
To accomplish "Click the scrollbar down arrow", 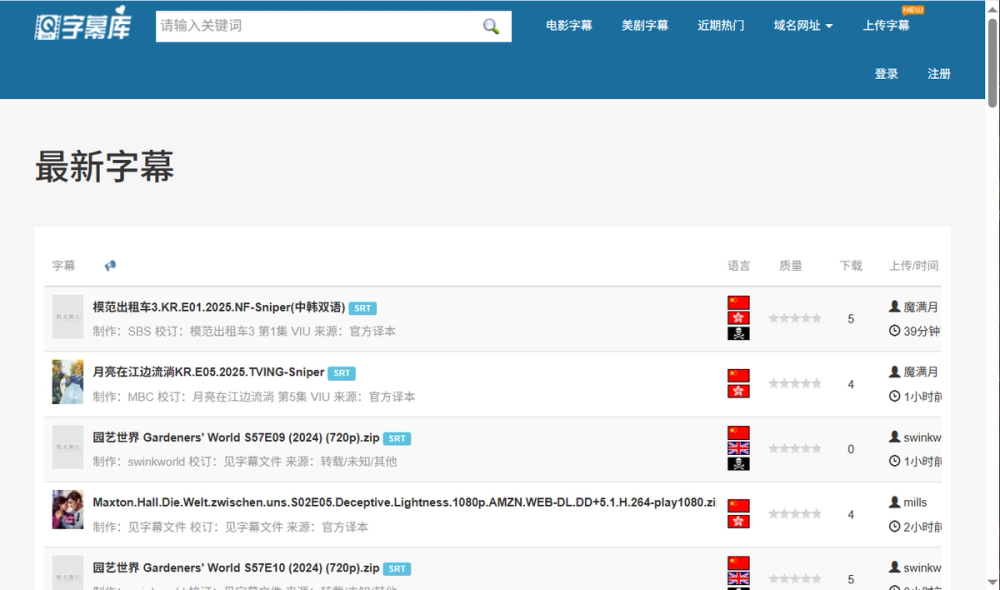I will (992, 582).
